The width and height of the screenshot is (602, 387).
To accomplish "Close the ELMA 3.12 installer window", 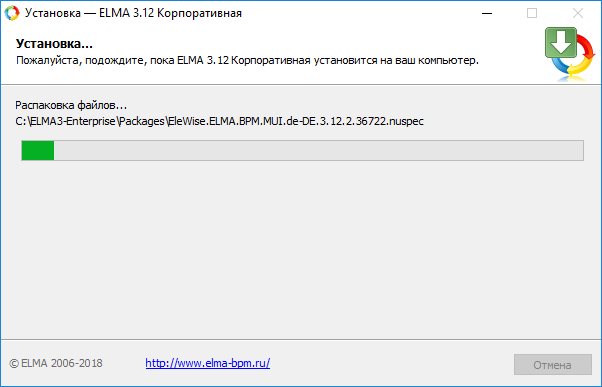I will pyautogui.click(x=578, y=13).
